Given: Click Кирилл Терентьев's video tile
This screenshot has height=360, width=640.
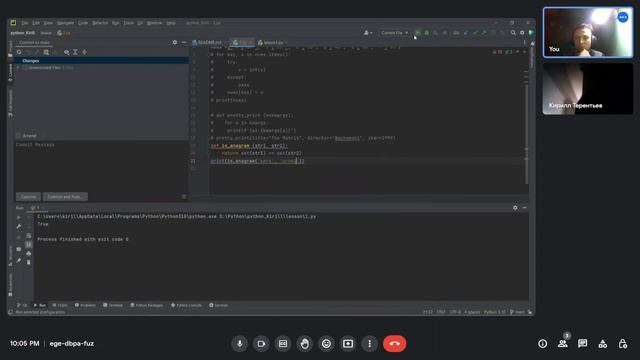Looking at the screenshot, I should click(588, 89).
